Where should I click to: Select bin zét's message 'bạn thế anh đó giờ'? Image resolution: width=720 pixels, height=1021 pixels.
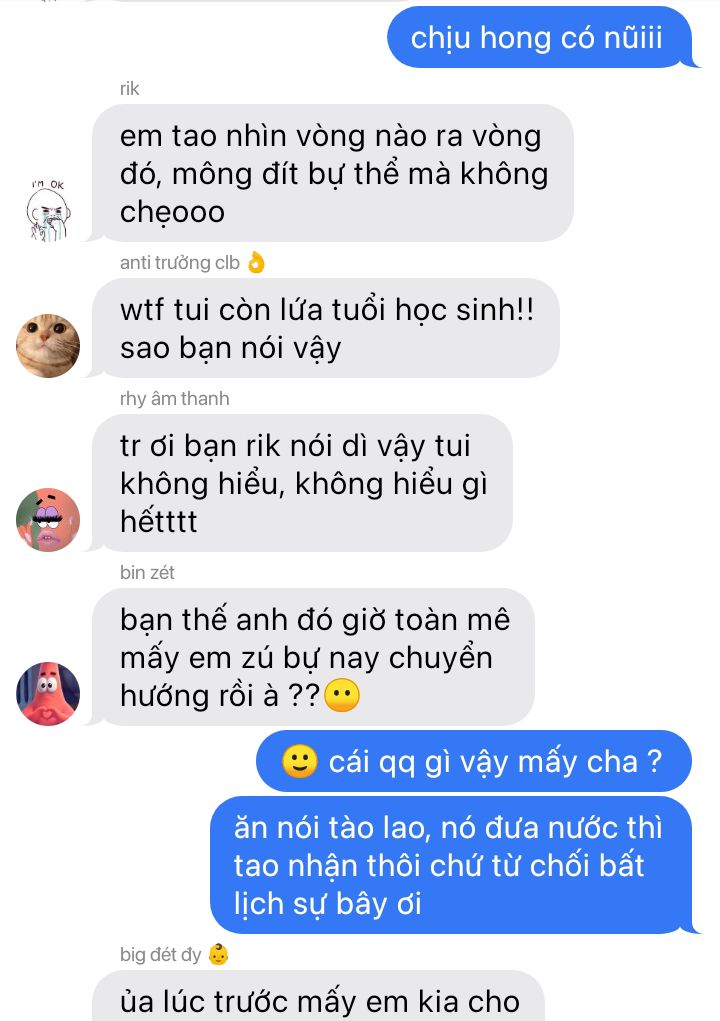coord(313,657)
